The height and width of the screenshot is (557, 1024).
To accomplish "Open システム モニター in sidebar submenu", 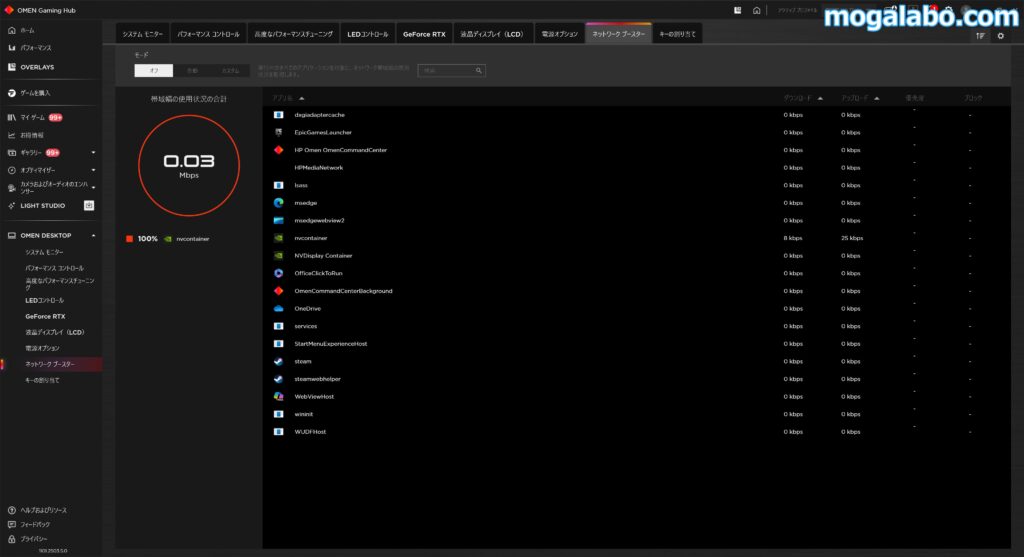I will [44, 252].
